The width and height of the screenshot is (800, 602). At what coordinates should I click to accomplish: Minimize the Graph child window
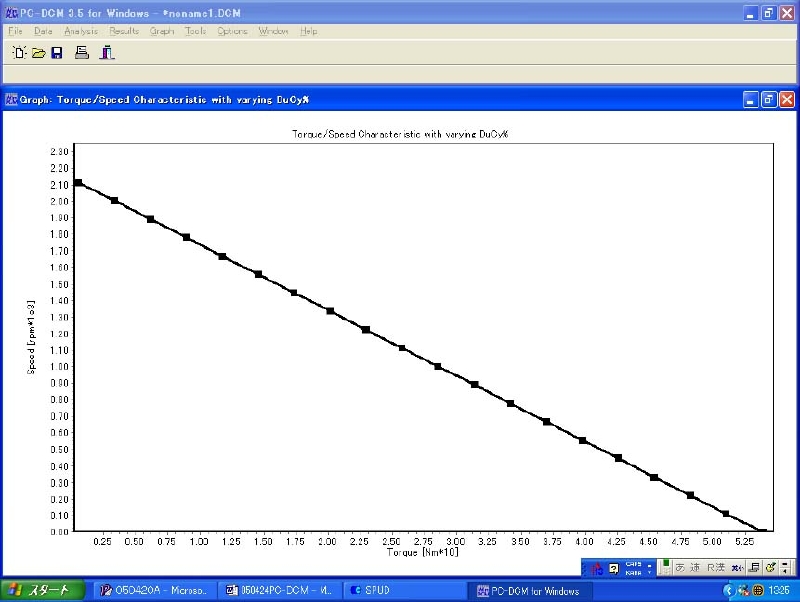(x=751, y=99)
